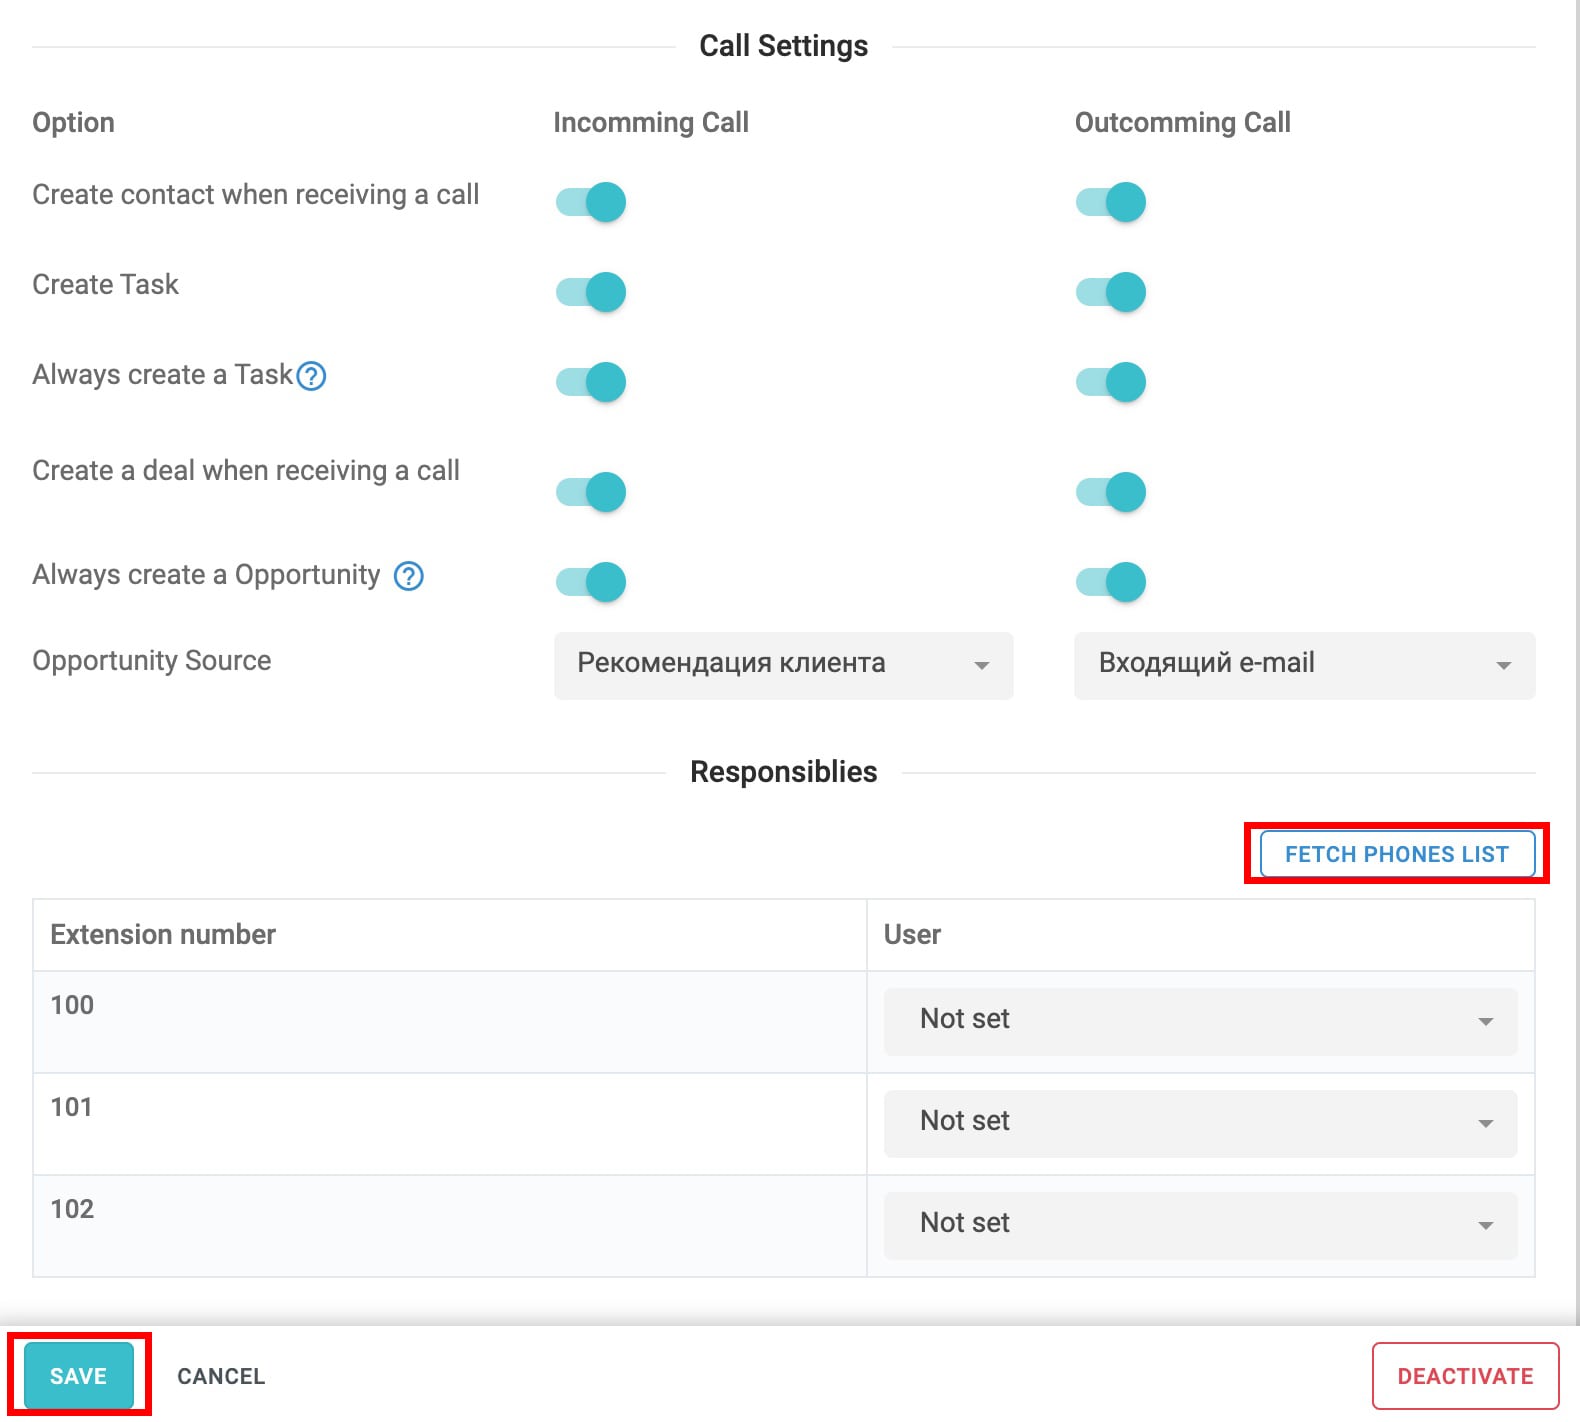The height and width of the screenshot is (1422, 1580).
Task: Click help icon next to Always create a Task
Action: pos(312,376)
